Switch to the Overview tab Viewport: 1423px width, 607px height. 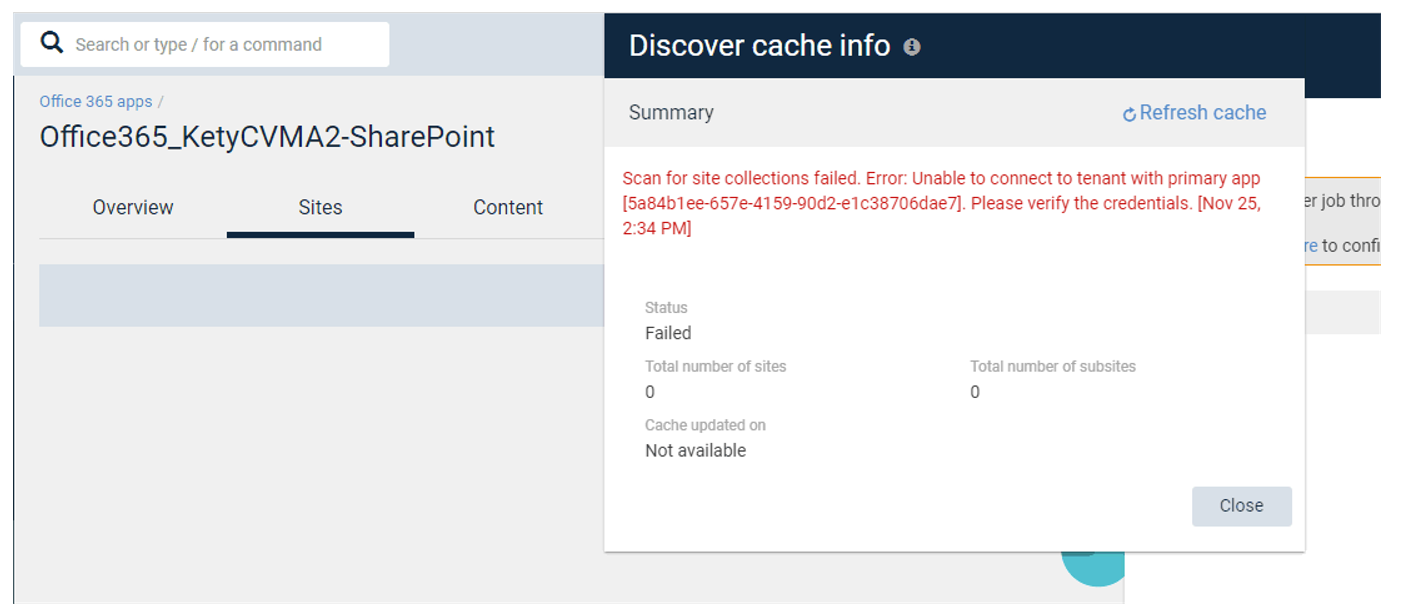coord(133,207)
